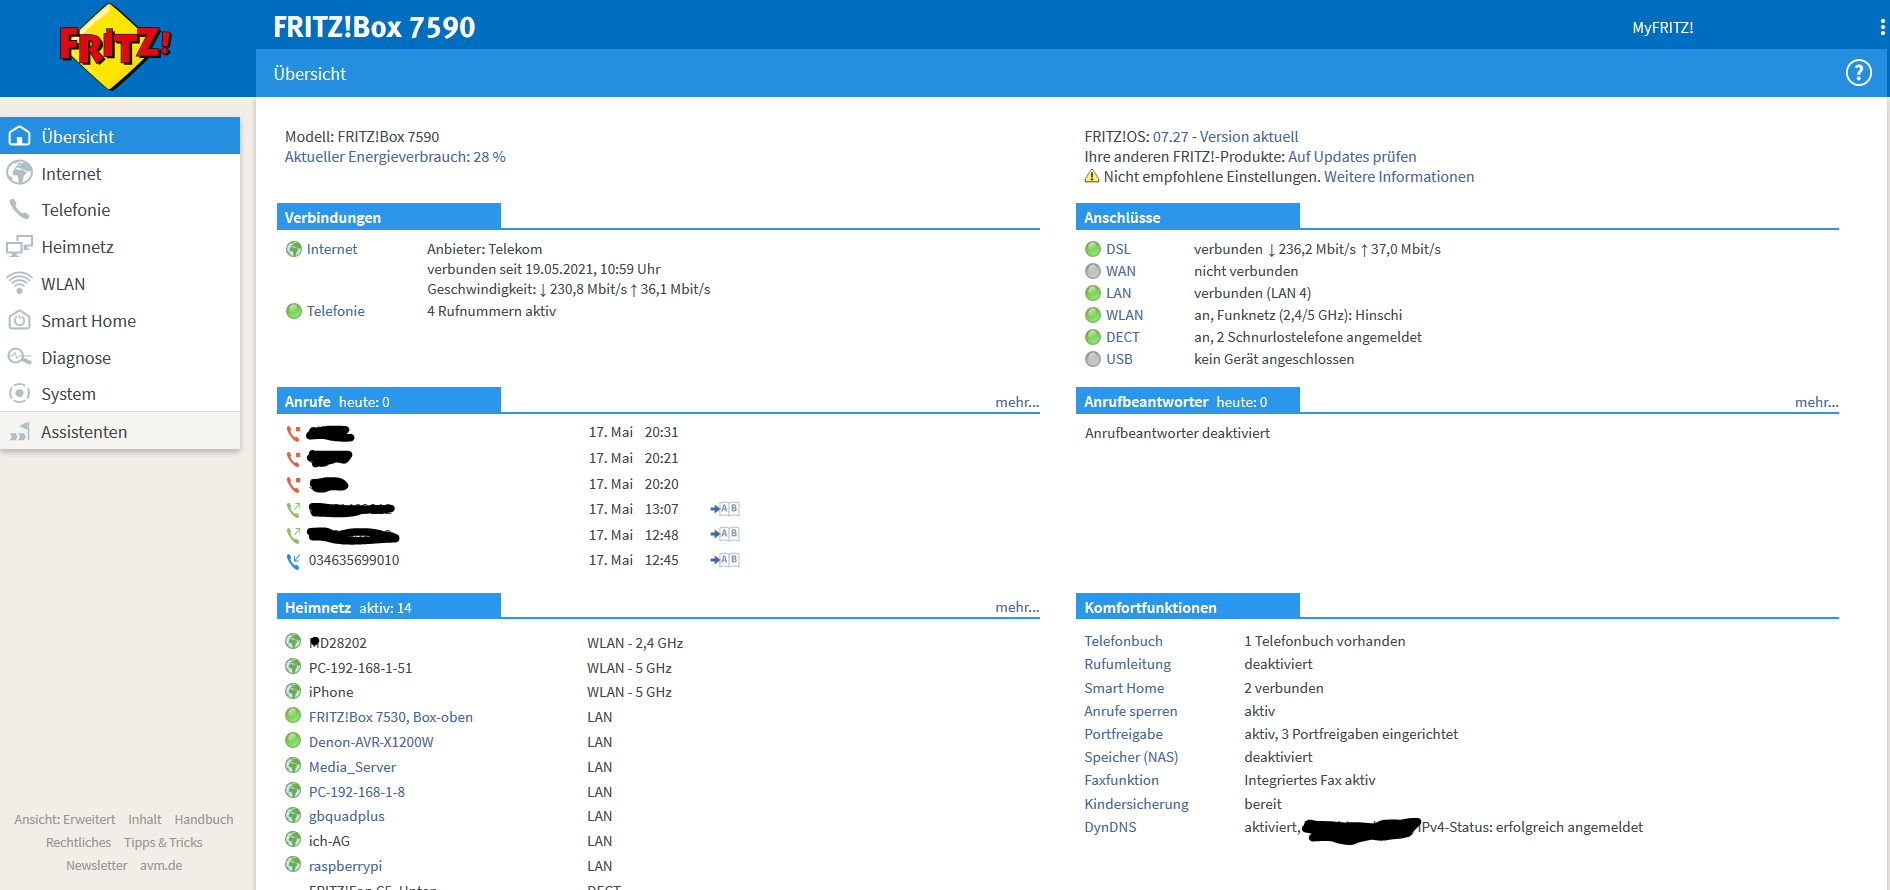
Task: Click mehr link in Heimnetz section
Action: [1017, 607]
